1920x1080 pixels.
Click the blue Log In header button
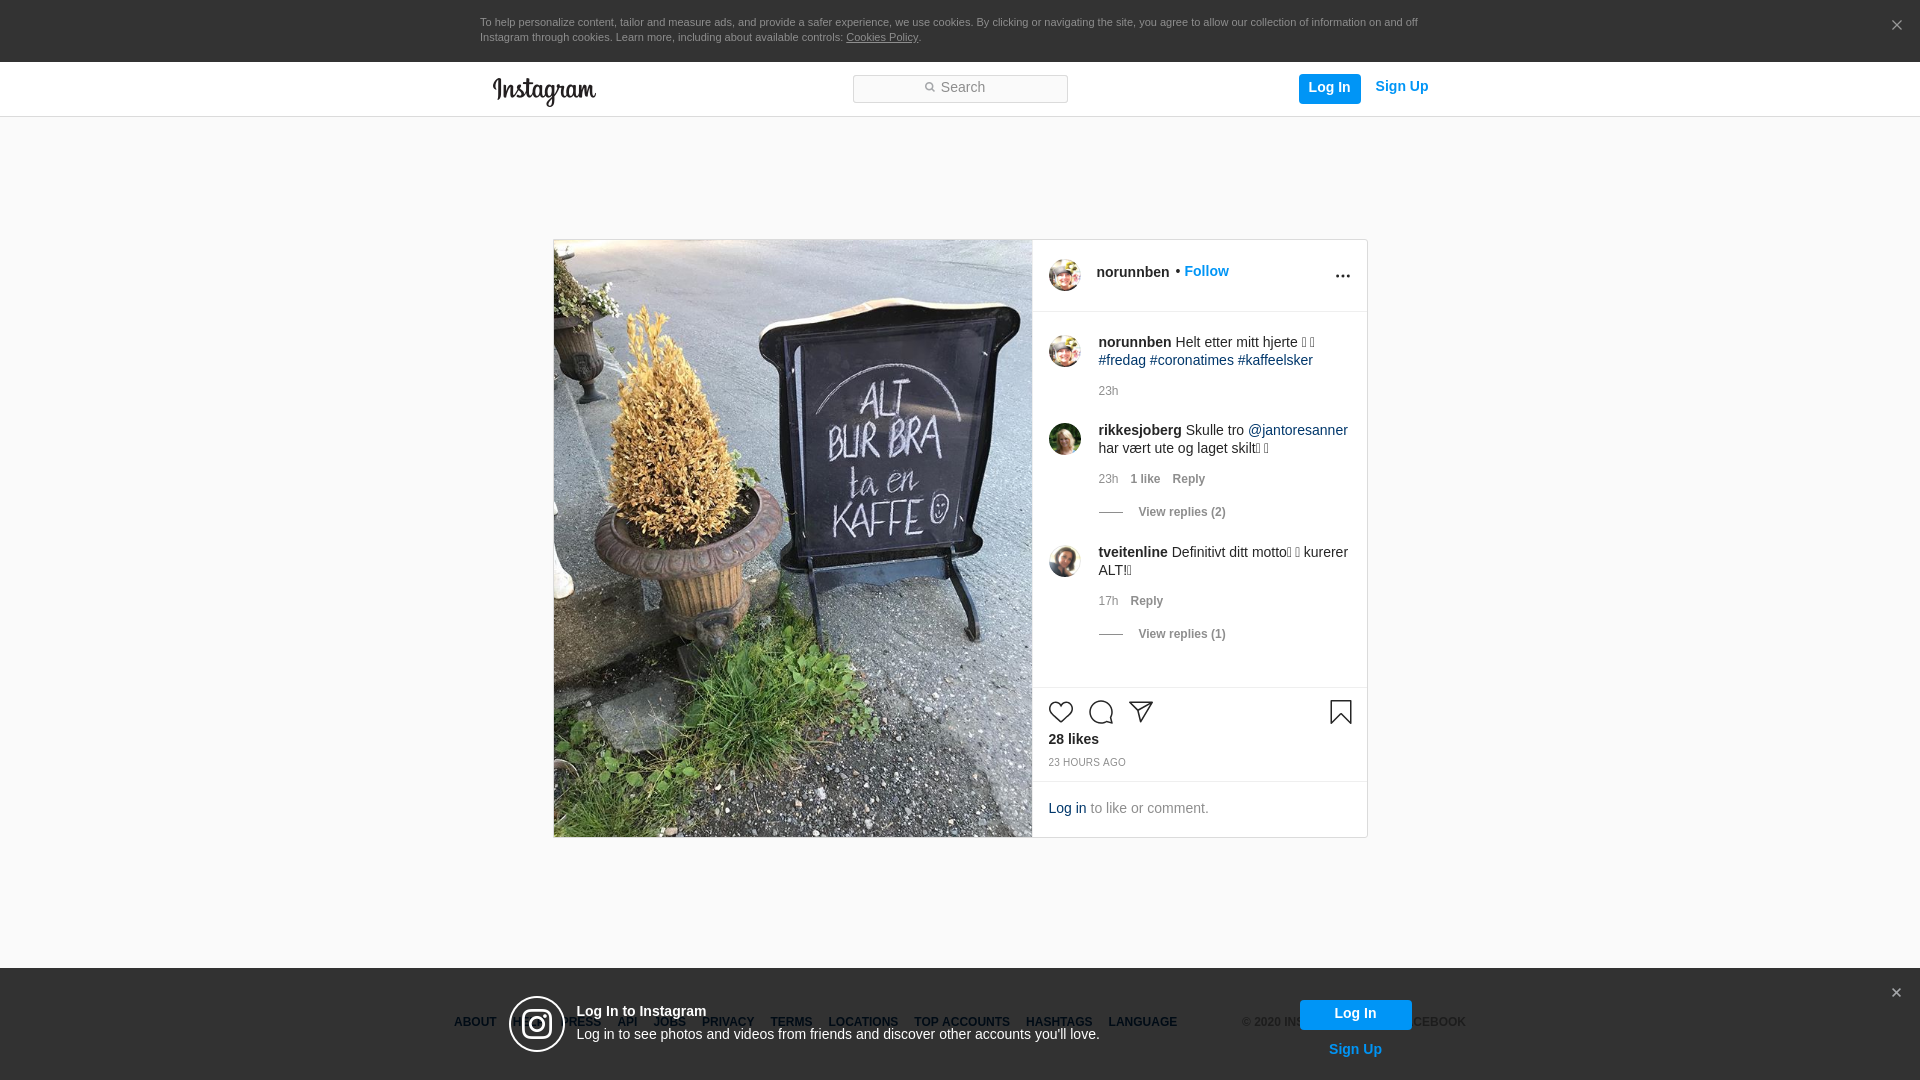pyautogui.click(x=1329, y=88)
